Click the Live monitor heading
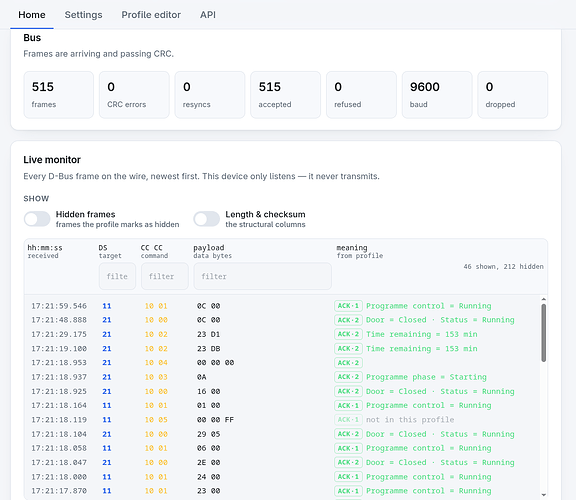This screenshot has width=576, height=500. pos(52,160)
